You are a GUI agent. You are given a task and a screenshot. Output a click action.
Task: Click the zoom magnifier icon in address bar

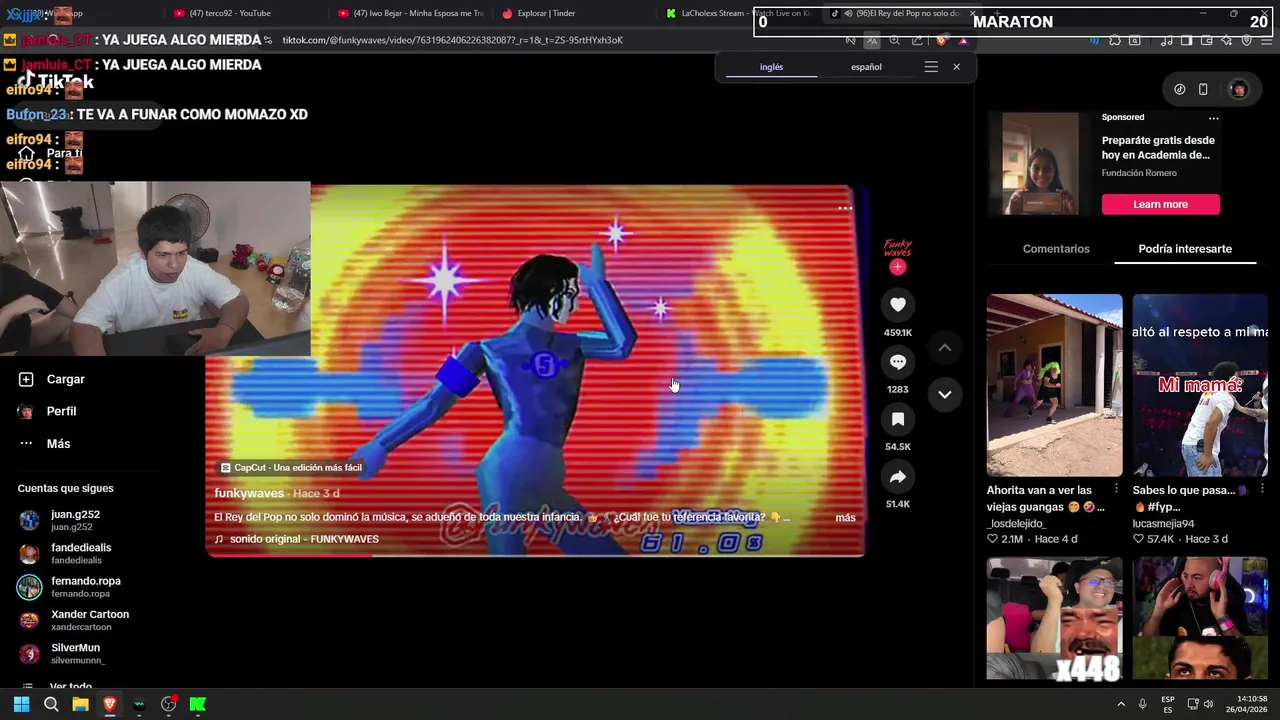coord(895,41)
